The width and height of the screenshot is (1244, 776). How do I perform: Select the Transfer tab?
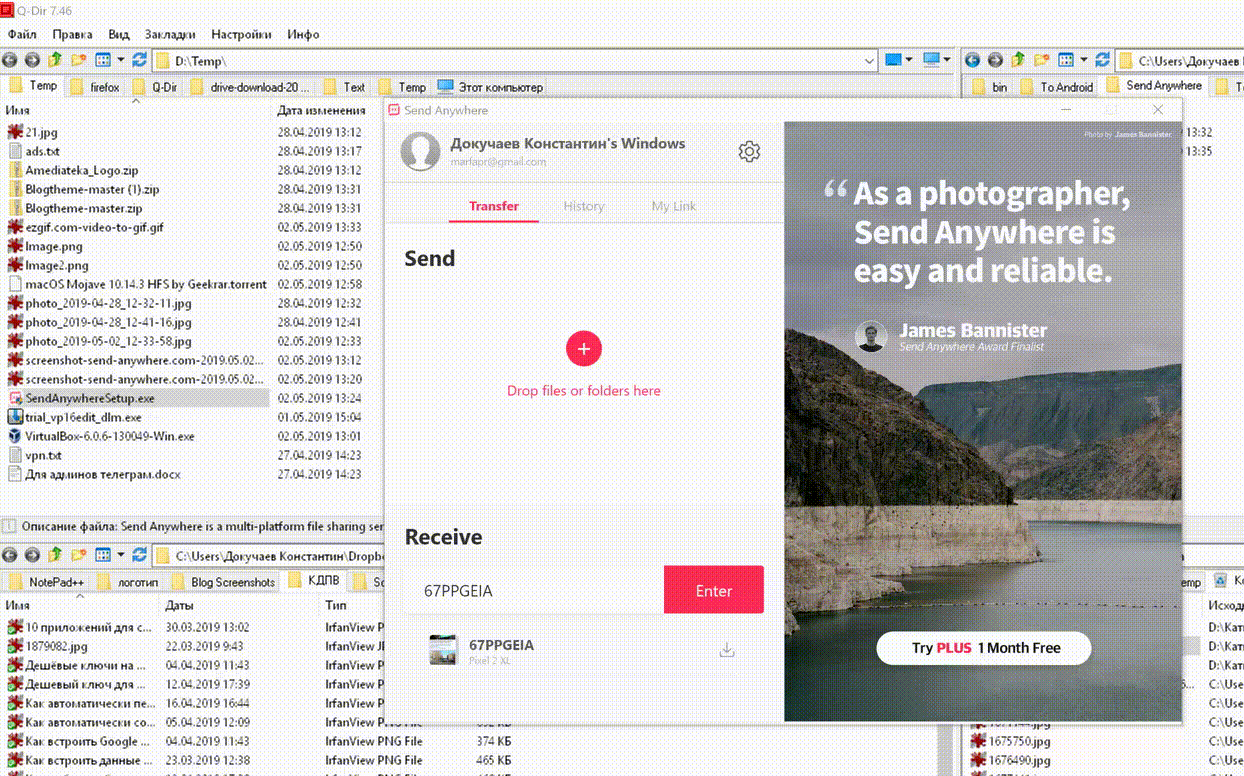(494, 206)
